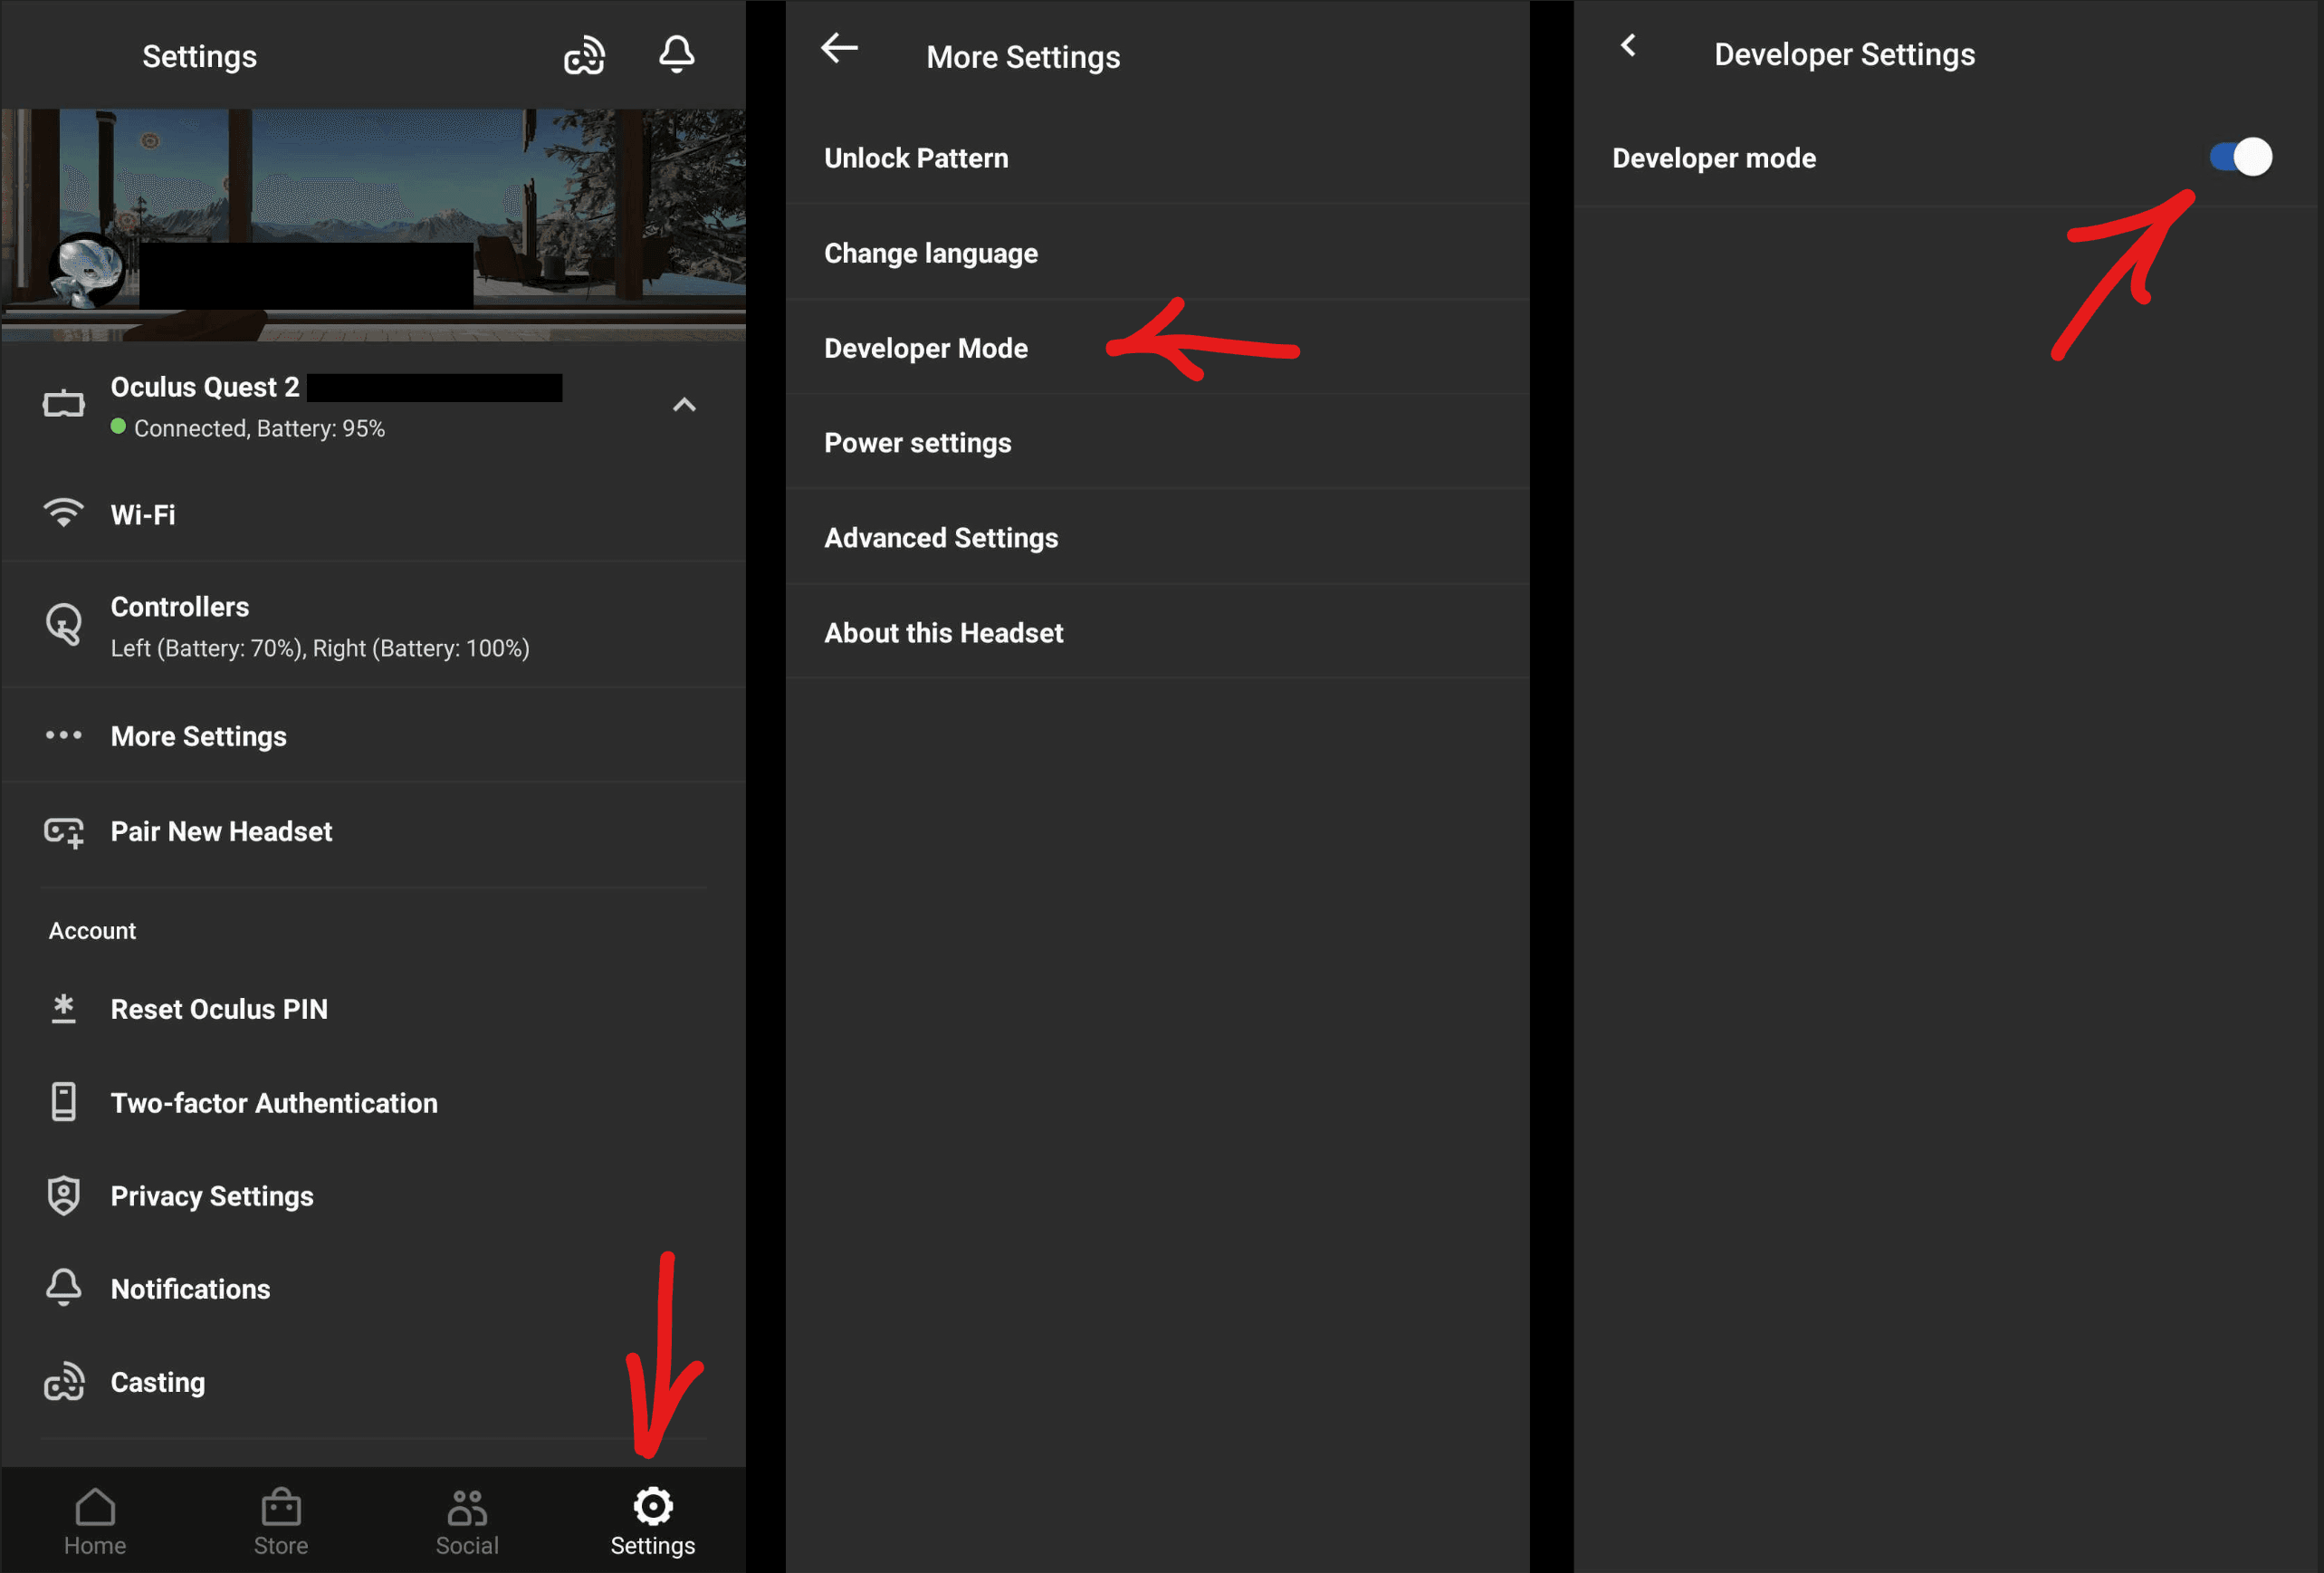Open Unlock Pattern
Viewport: 2324px width, 1573px height.
click(1157, 158)
